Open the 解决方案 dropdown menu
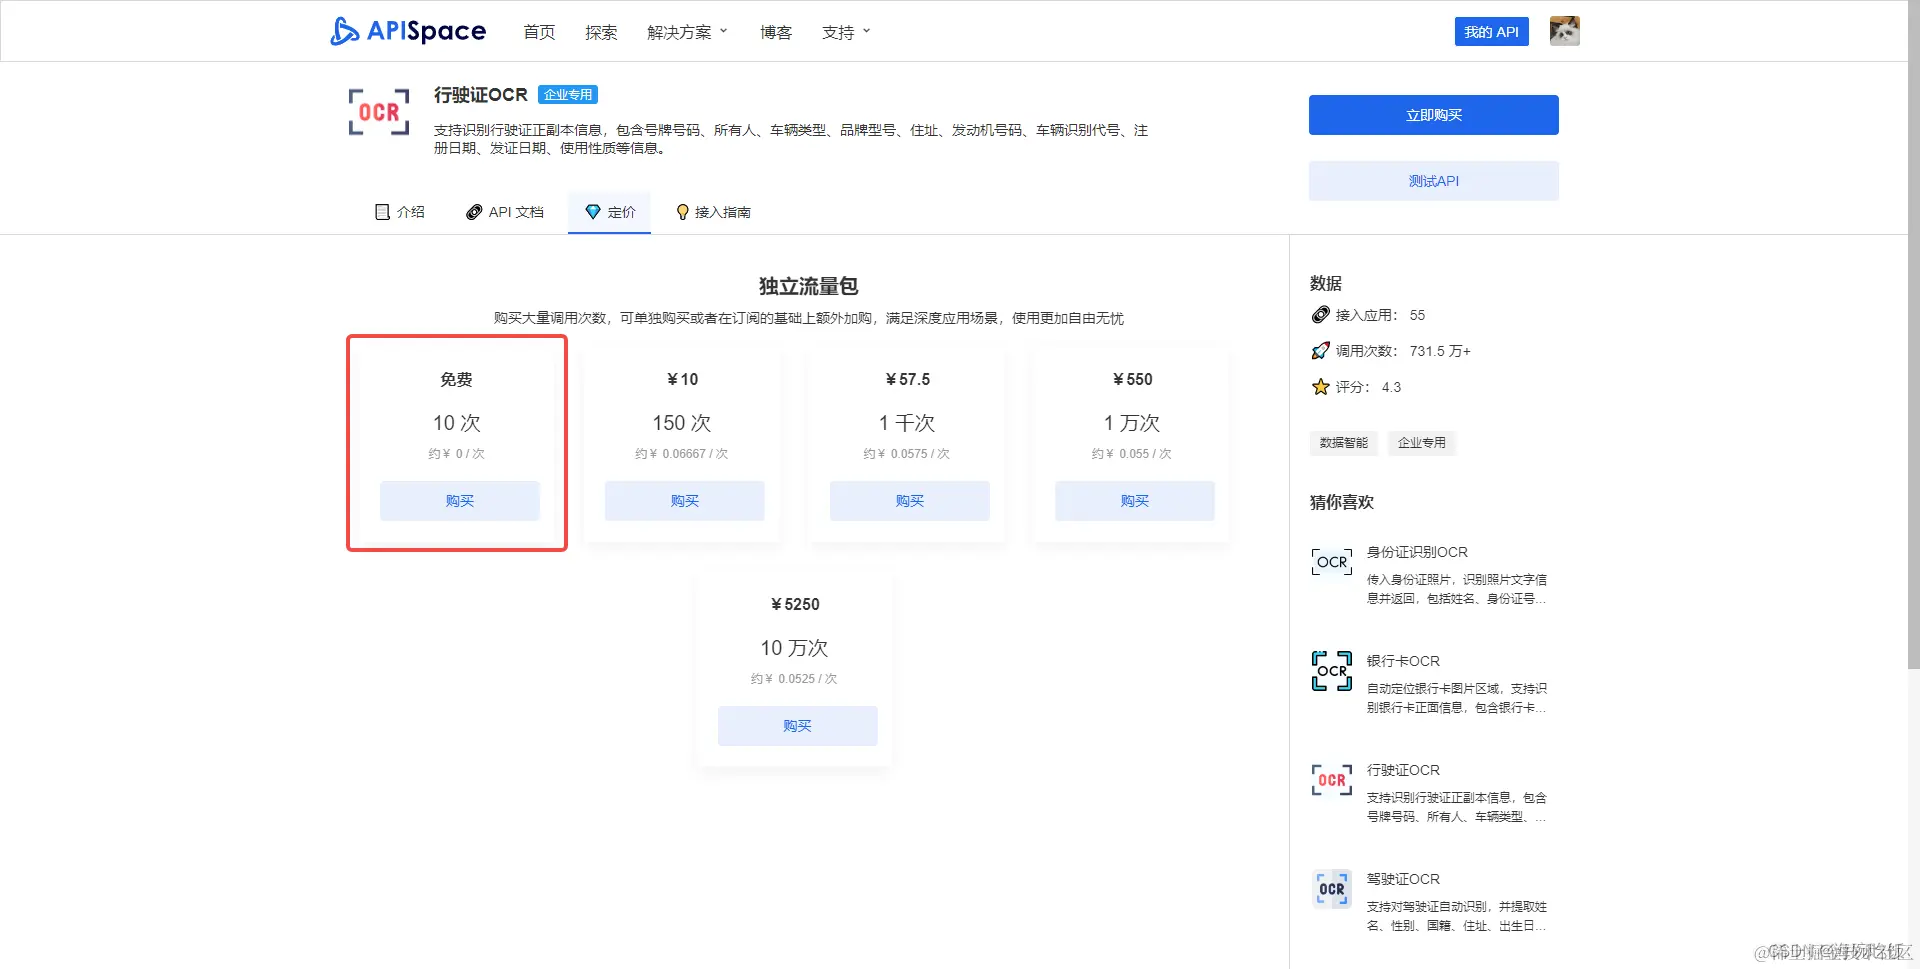 (688, 31)
